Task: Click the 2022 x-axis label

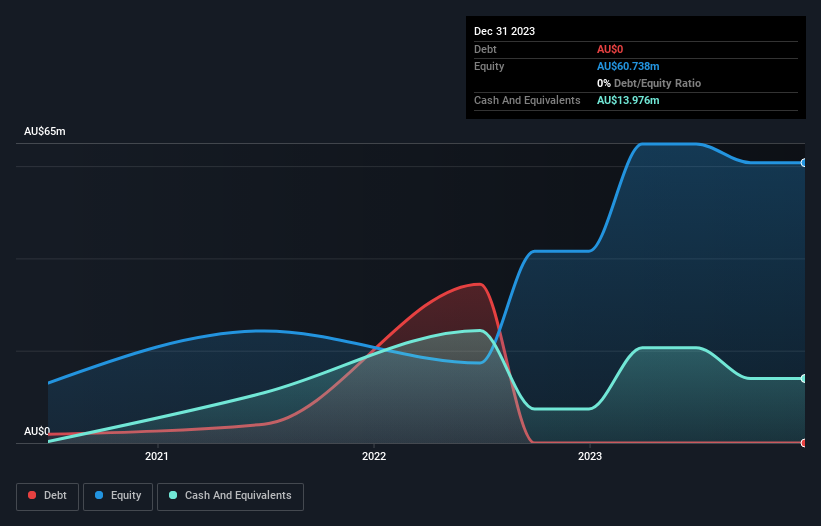Action: pos(374,456)
